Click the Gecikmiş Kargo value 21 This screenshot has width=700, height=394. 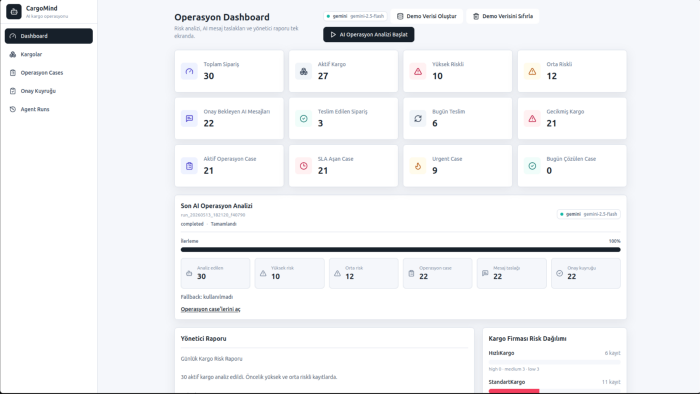pyautogui.click(x=552, y=124)
